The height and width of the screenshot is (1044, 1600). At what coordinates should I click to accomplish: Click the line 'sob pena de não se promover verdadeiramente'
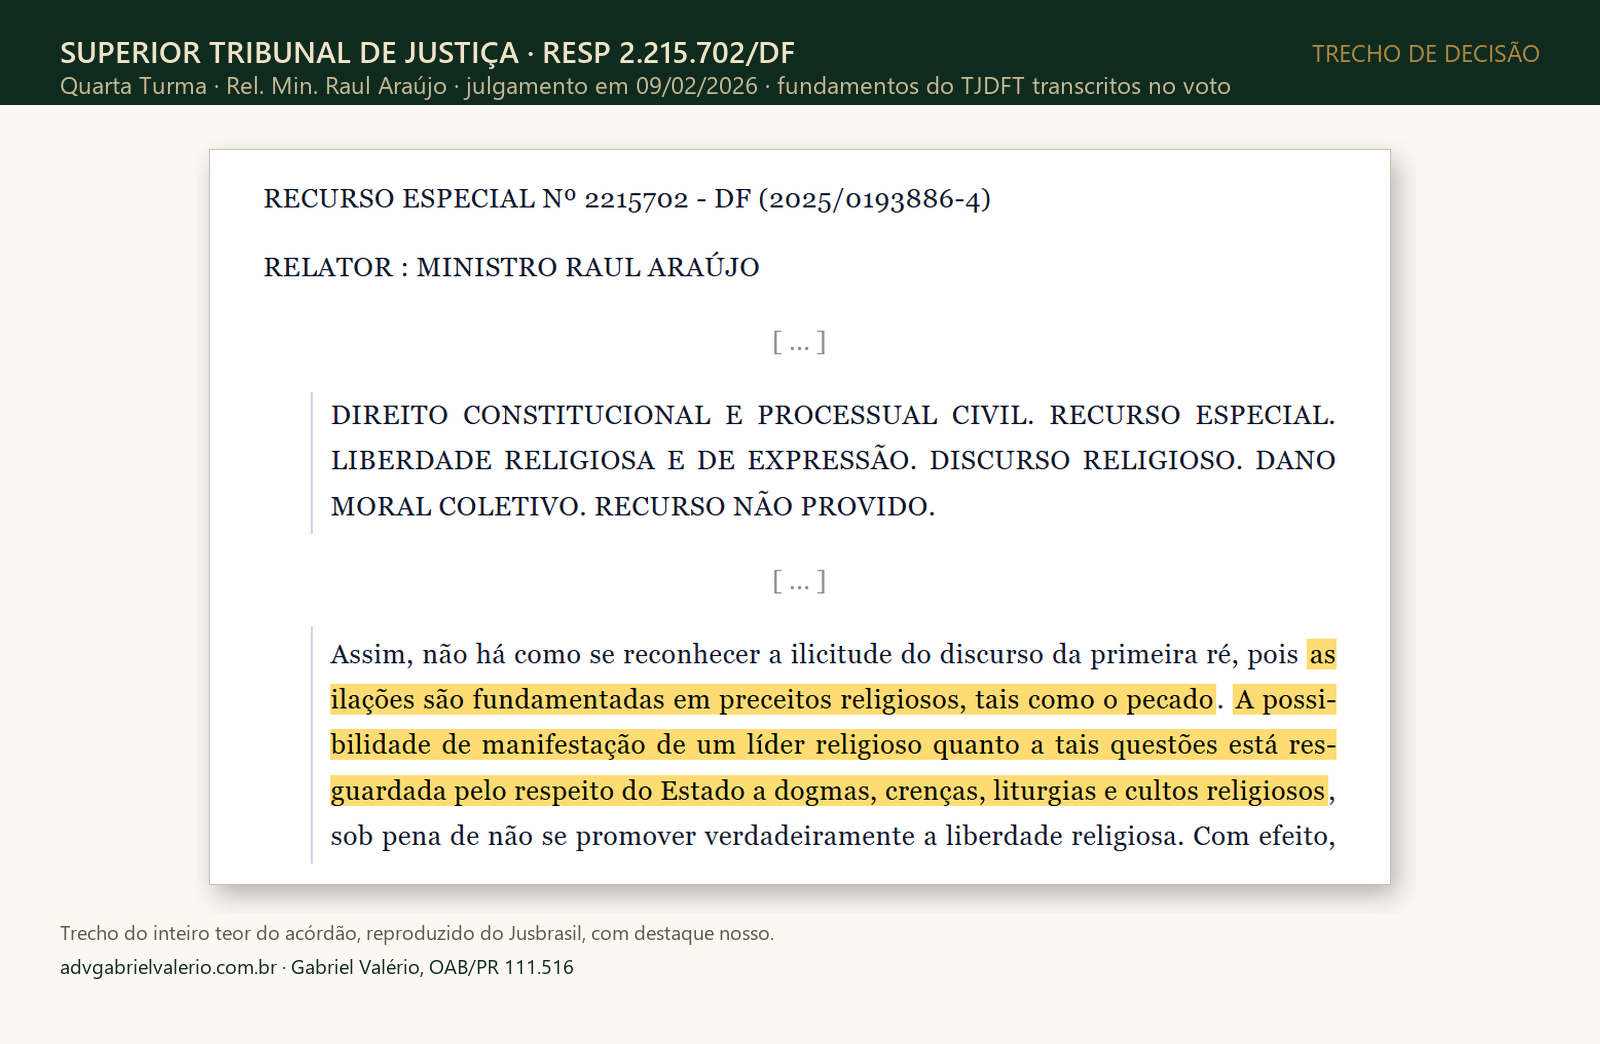point(833,836)
